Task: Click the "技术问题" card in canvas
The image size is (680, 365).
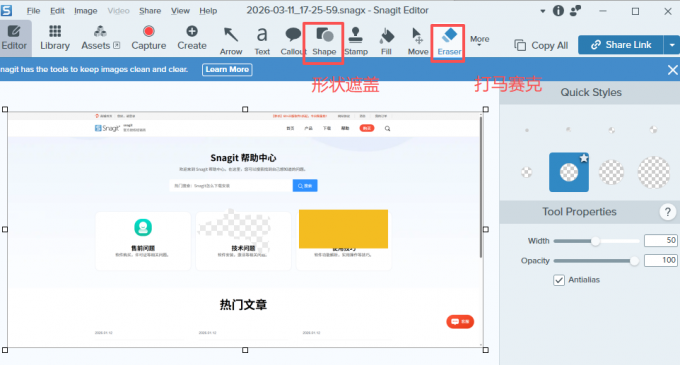Action: [x=243, y=241]
